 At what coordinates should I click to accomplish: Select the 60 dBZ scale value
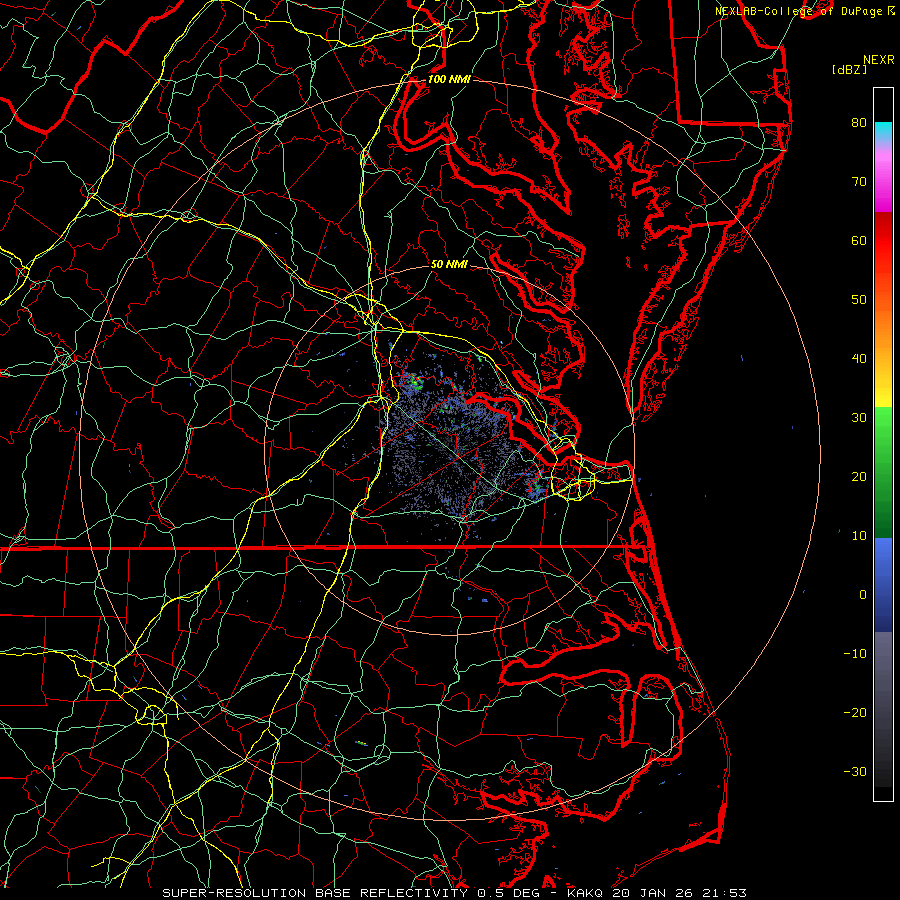(858, 241)
